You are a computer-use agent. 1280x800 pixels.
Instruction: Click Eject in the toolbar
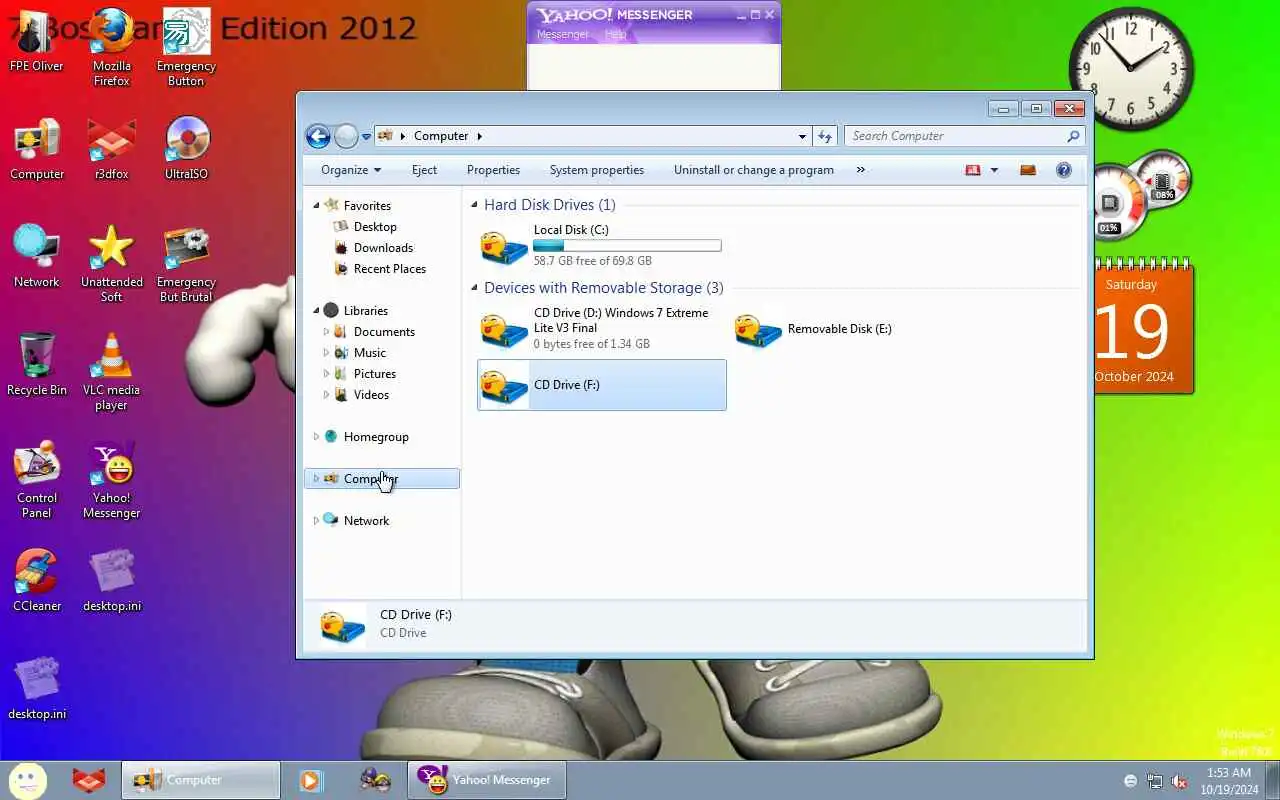tap(424, 170)
